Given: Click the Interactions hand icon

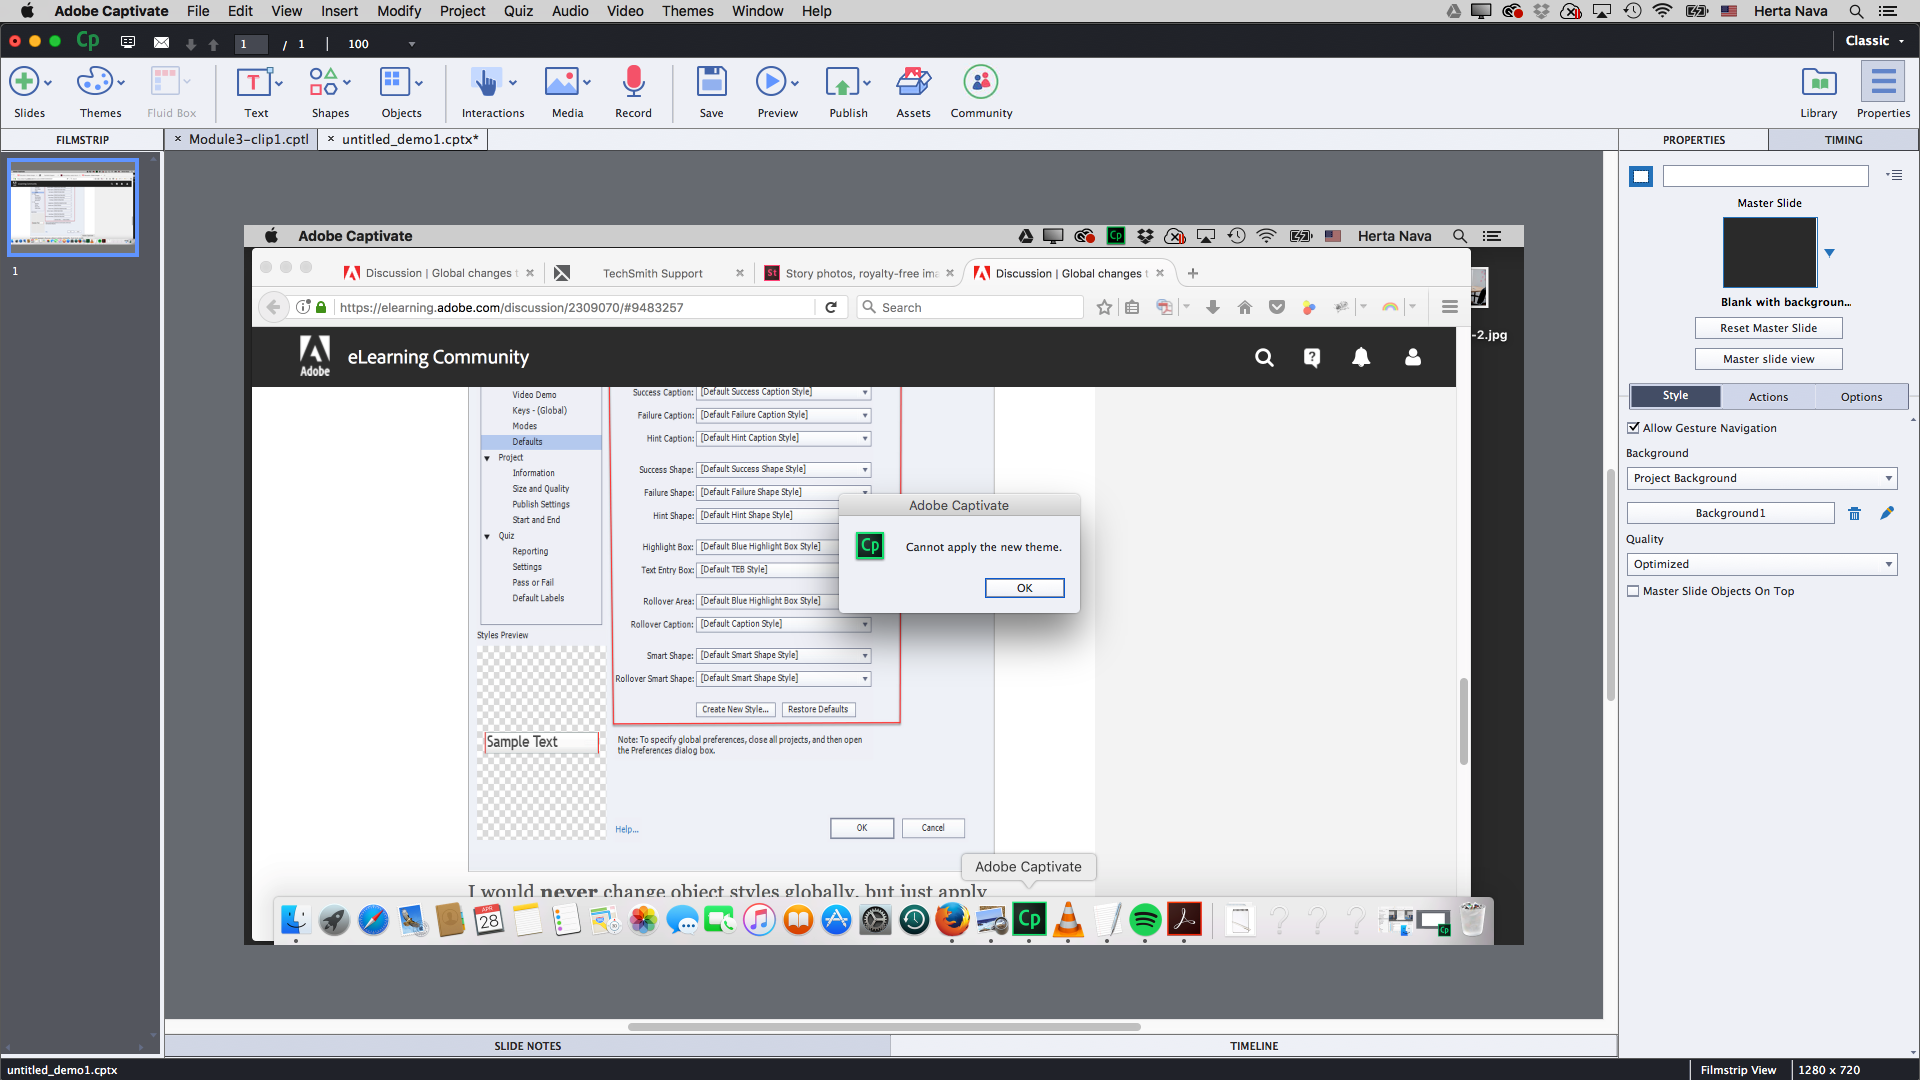Looking at the screenshot, I should pos(485,82).
